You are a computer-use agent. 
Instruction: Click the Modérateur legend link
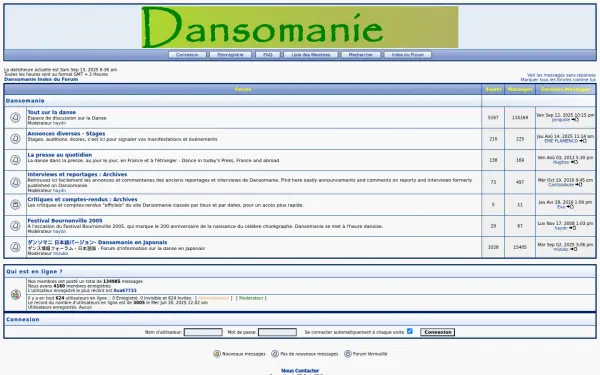251,298
